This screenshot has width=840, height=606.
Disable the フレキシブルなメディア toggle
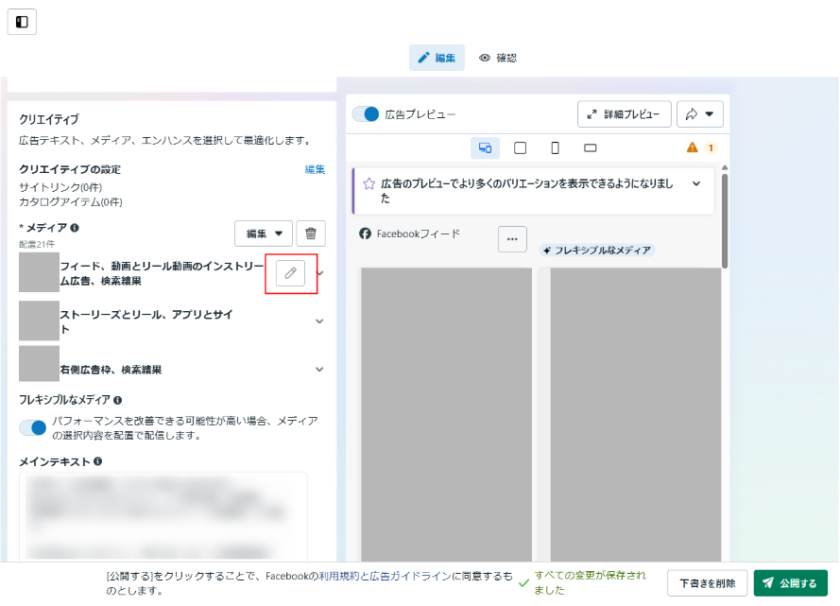coord(33,428)
